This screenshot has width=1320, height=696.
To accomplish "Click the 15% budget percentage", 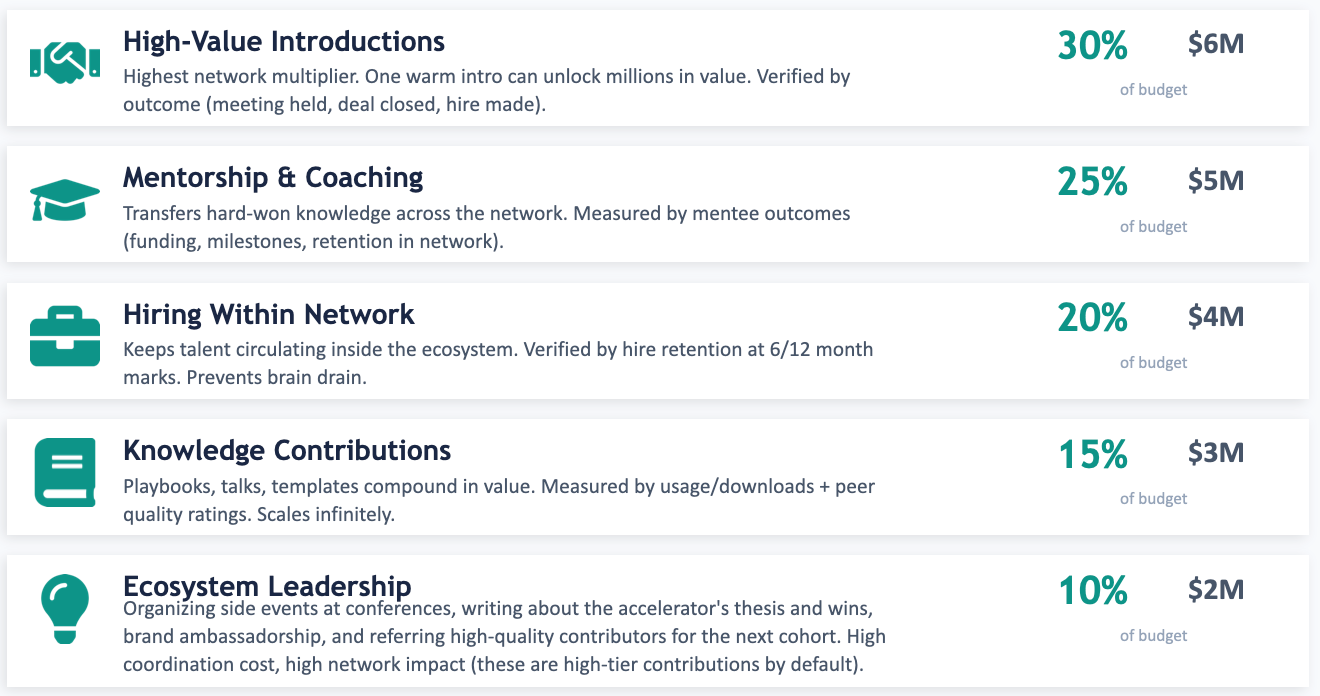I will pos(1092,454).
